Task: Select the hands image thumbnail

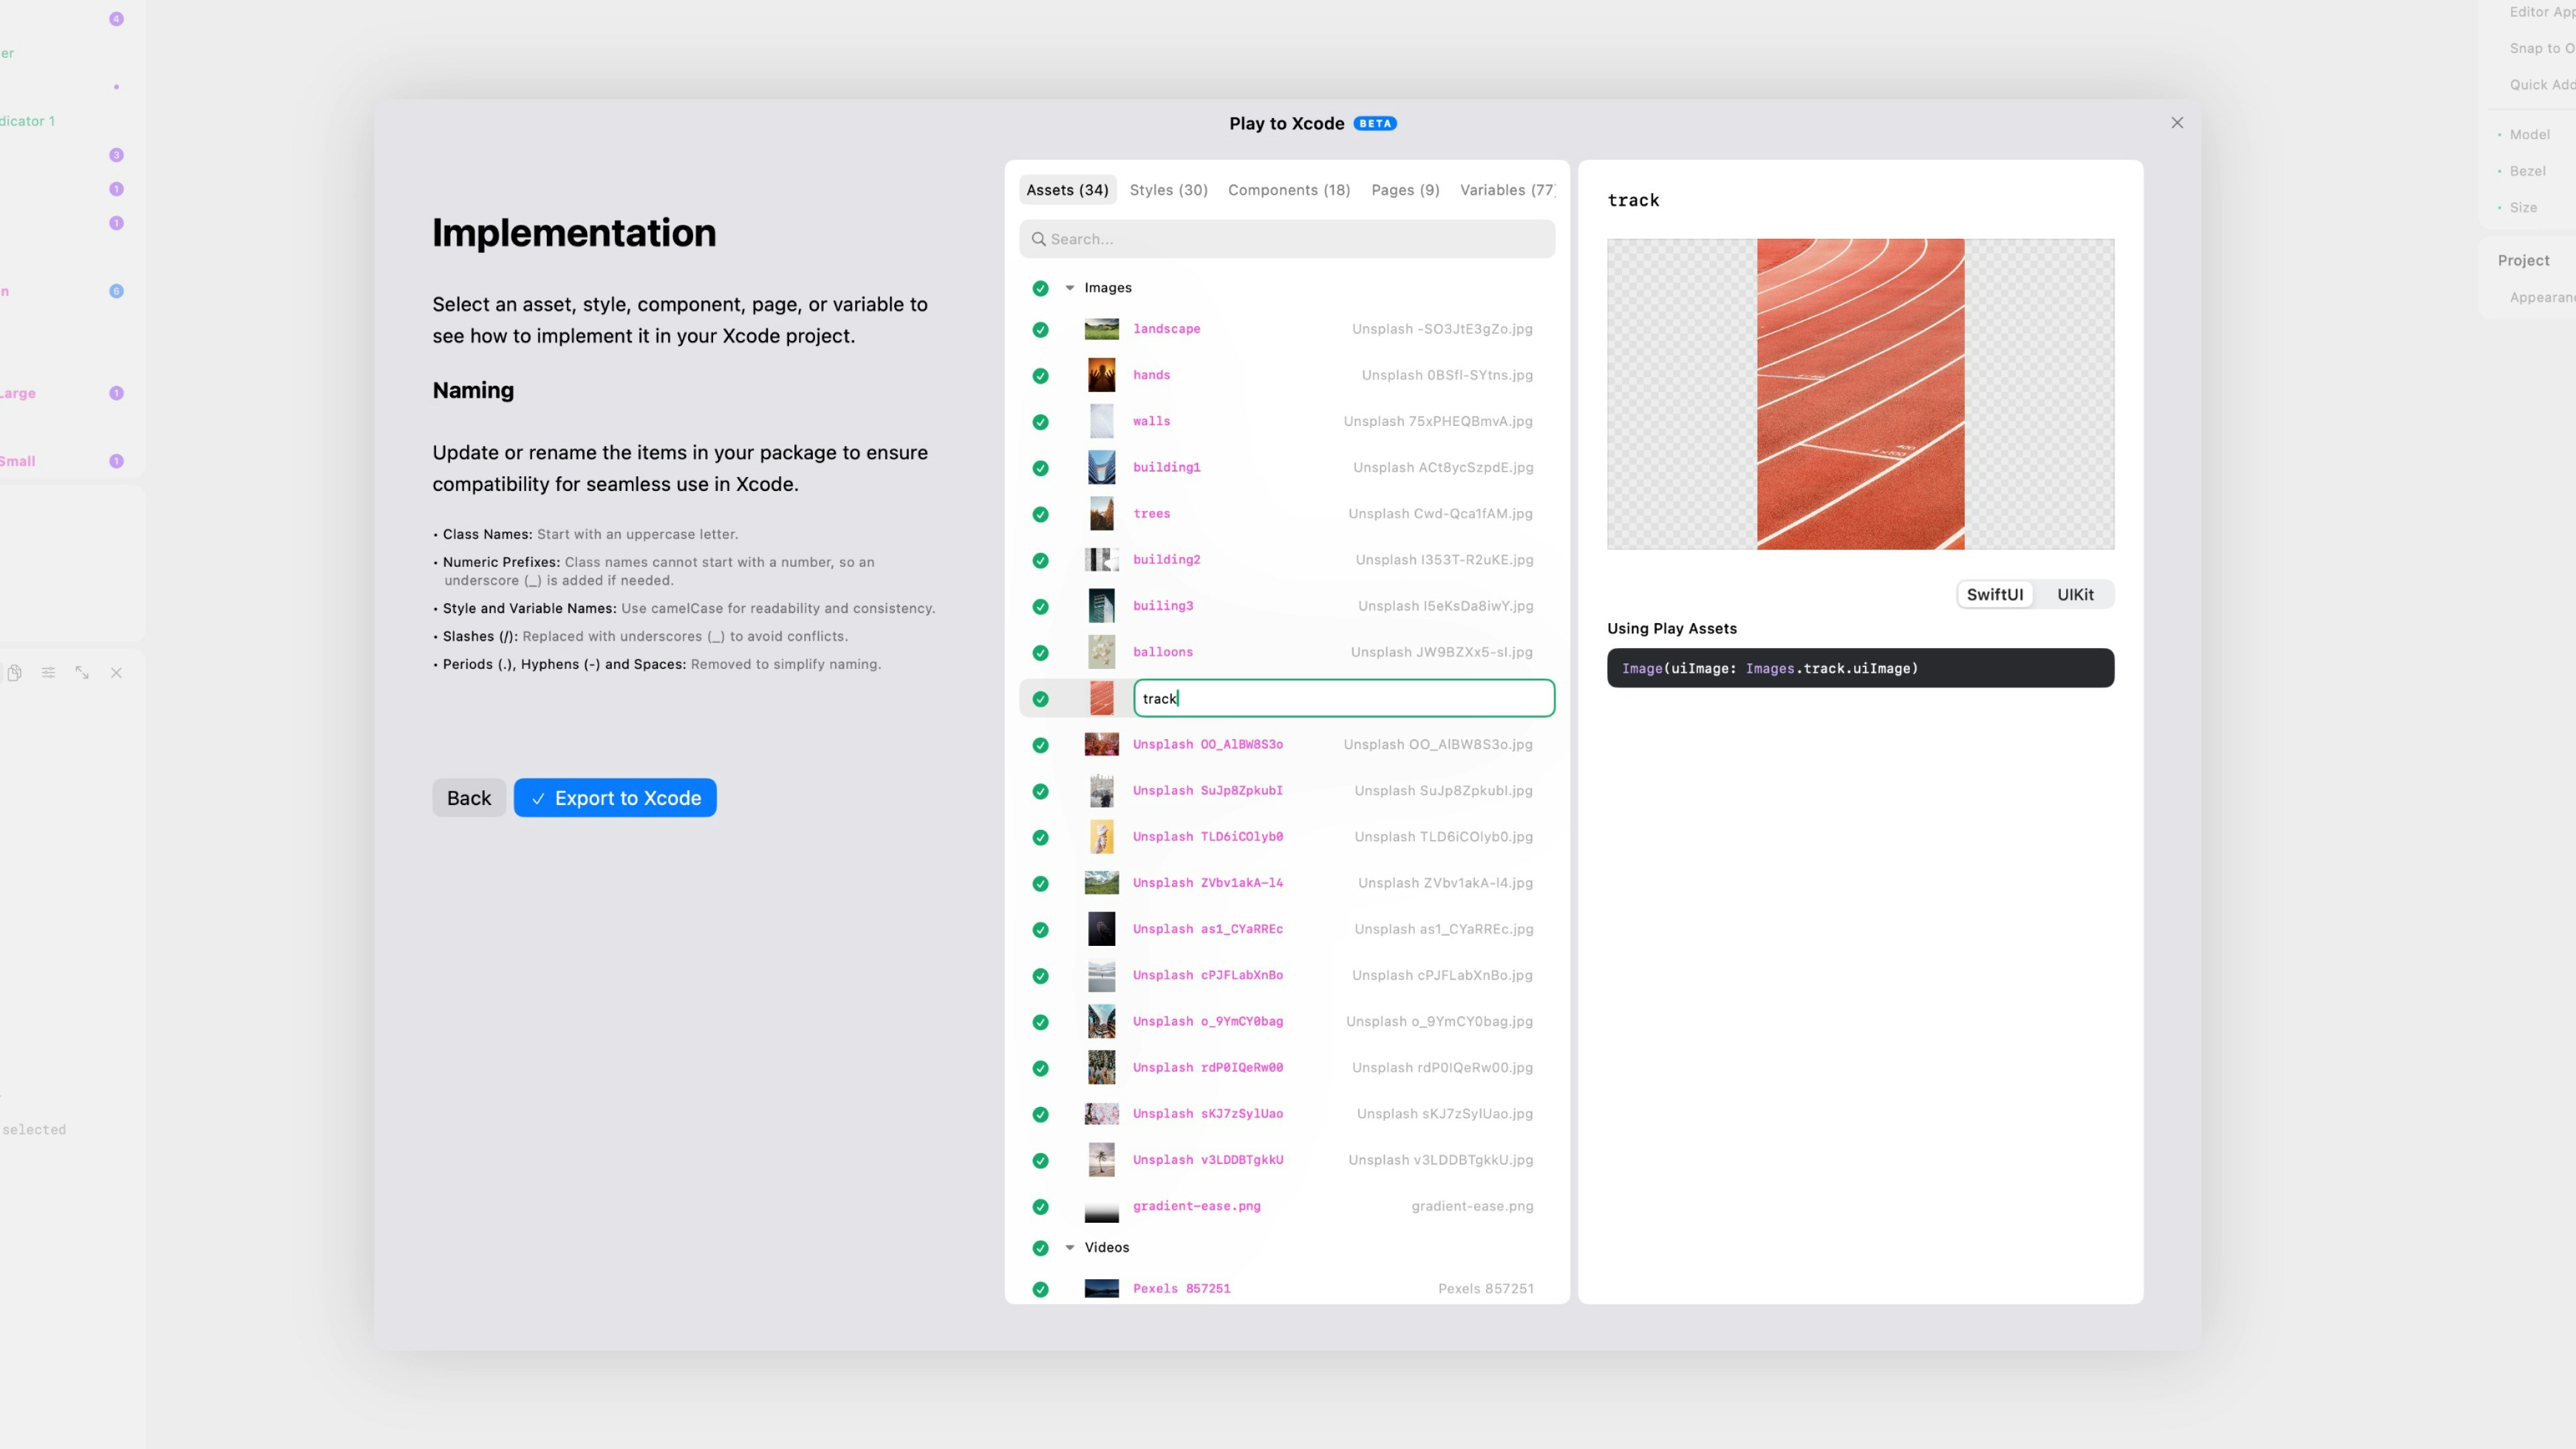Action: coord(1101,375)
